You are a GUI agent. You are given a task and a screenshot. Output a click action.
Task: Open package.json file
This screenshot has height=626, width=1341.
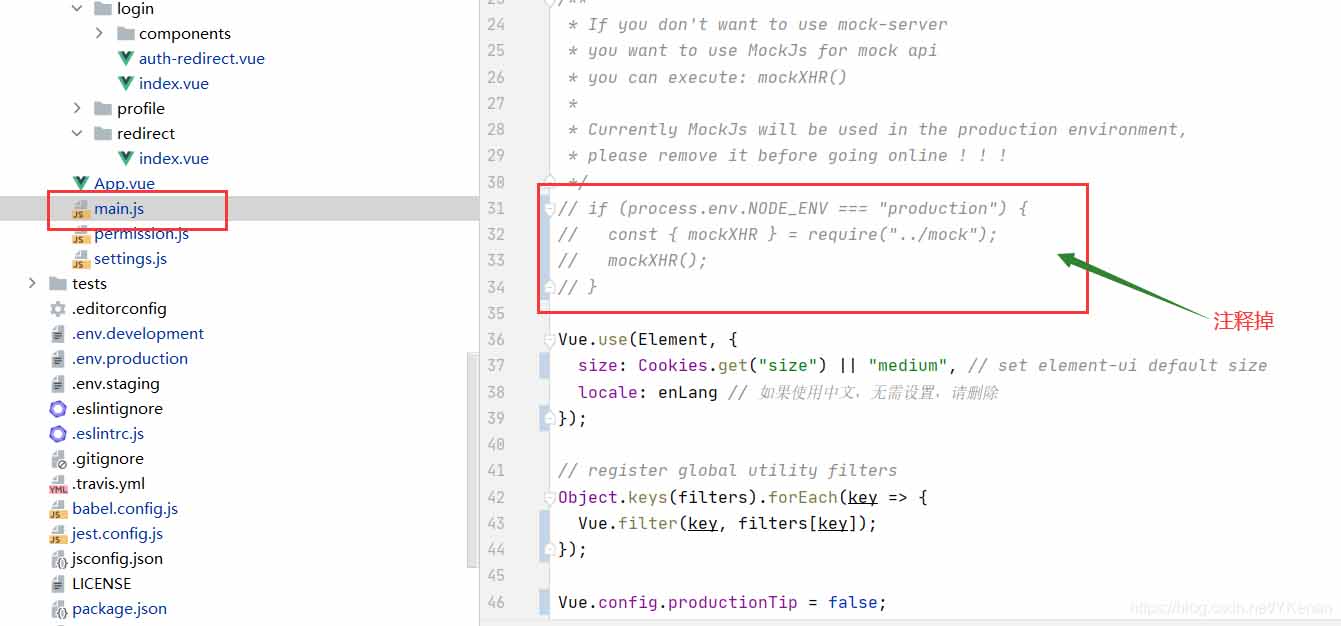pyautogui.click(x=119, y=609)
